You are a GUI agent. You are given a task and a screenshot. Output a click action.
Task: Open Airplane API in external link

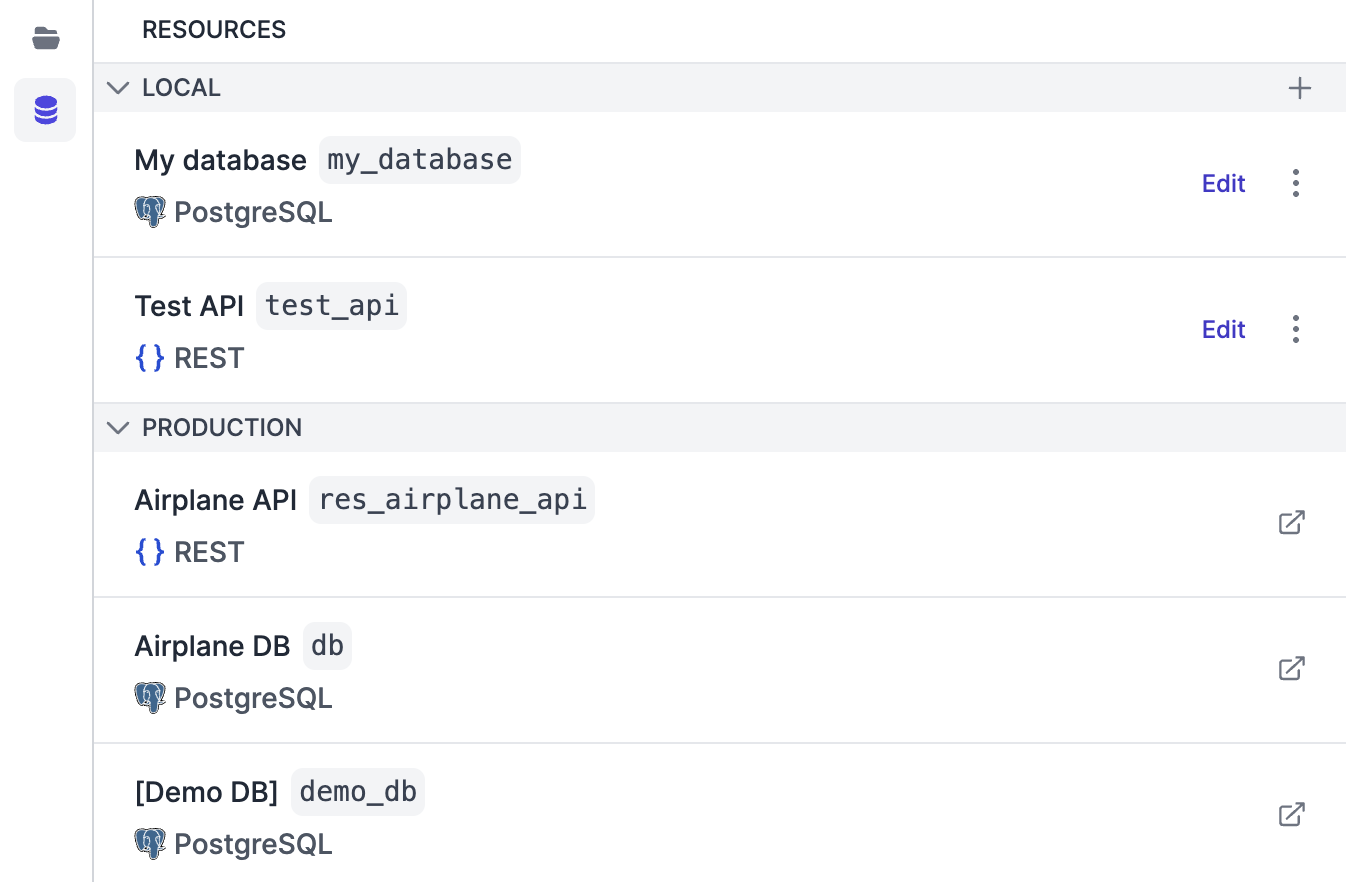pyautogui.click(x=1292, y=523)
